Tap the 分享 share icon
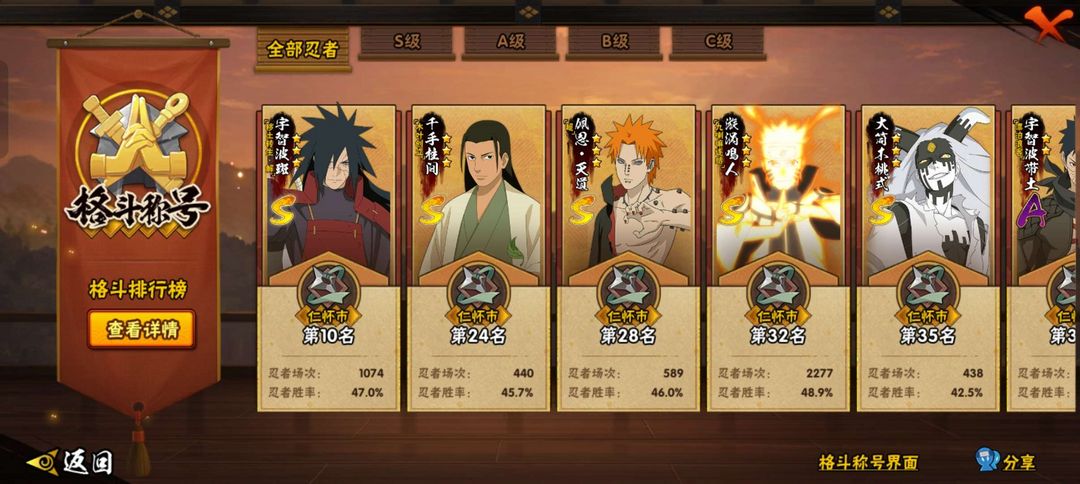The height and width of the screenshot is (484, 1080). pos(988,460)
